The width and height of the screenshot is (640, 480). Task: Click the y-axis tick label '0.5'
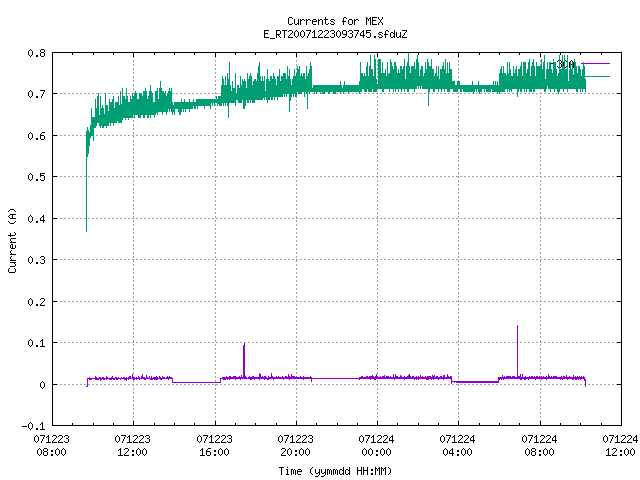36,177
